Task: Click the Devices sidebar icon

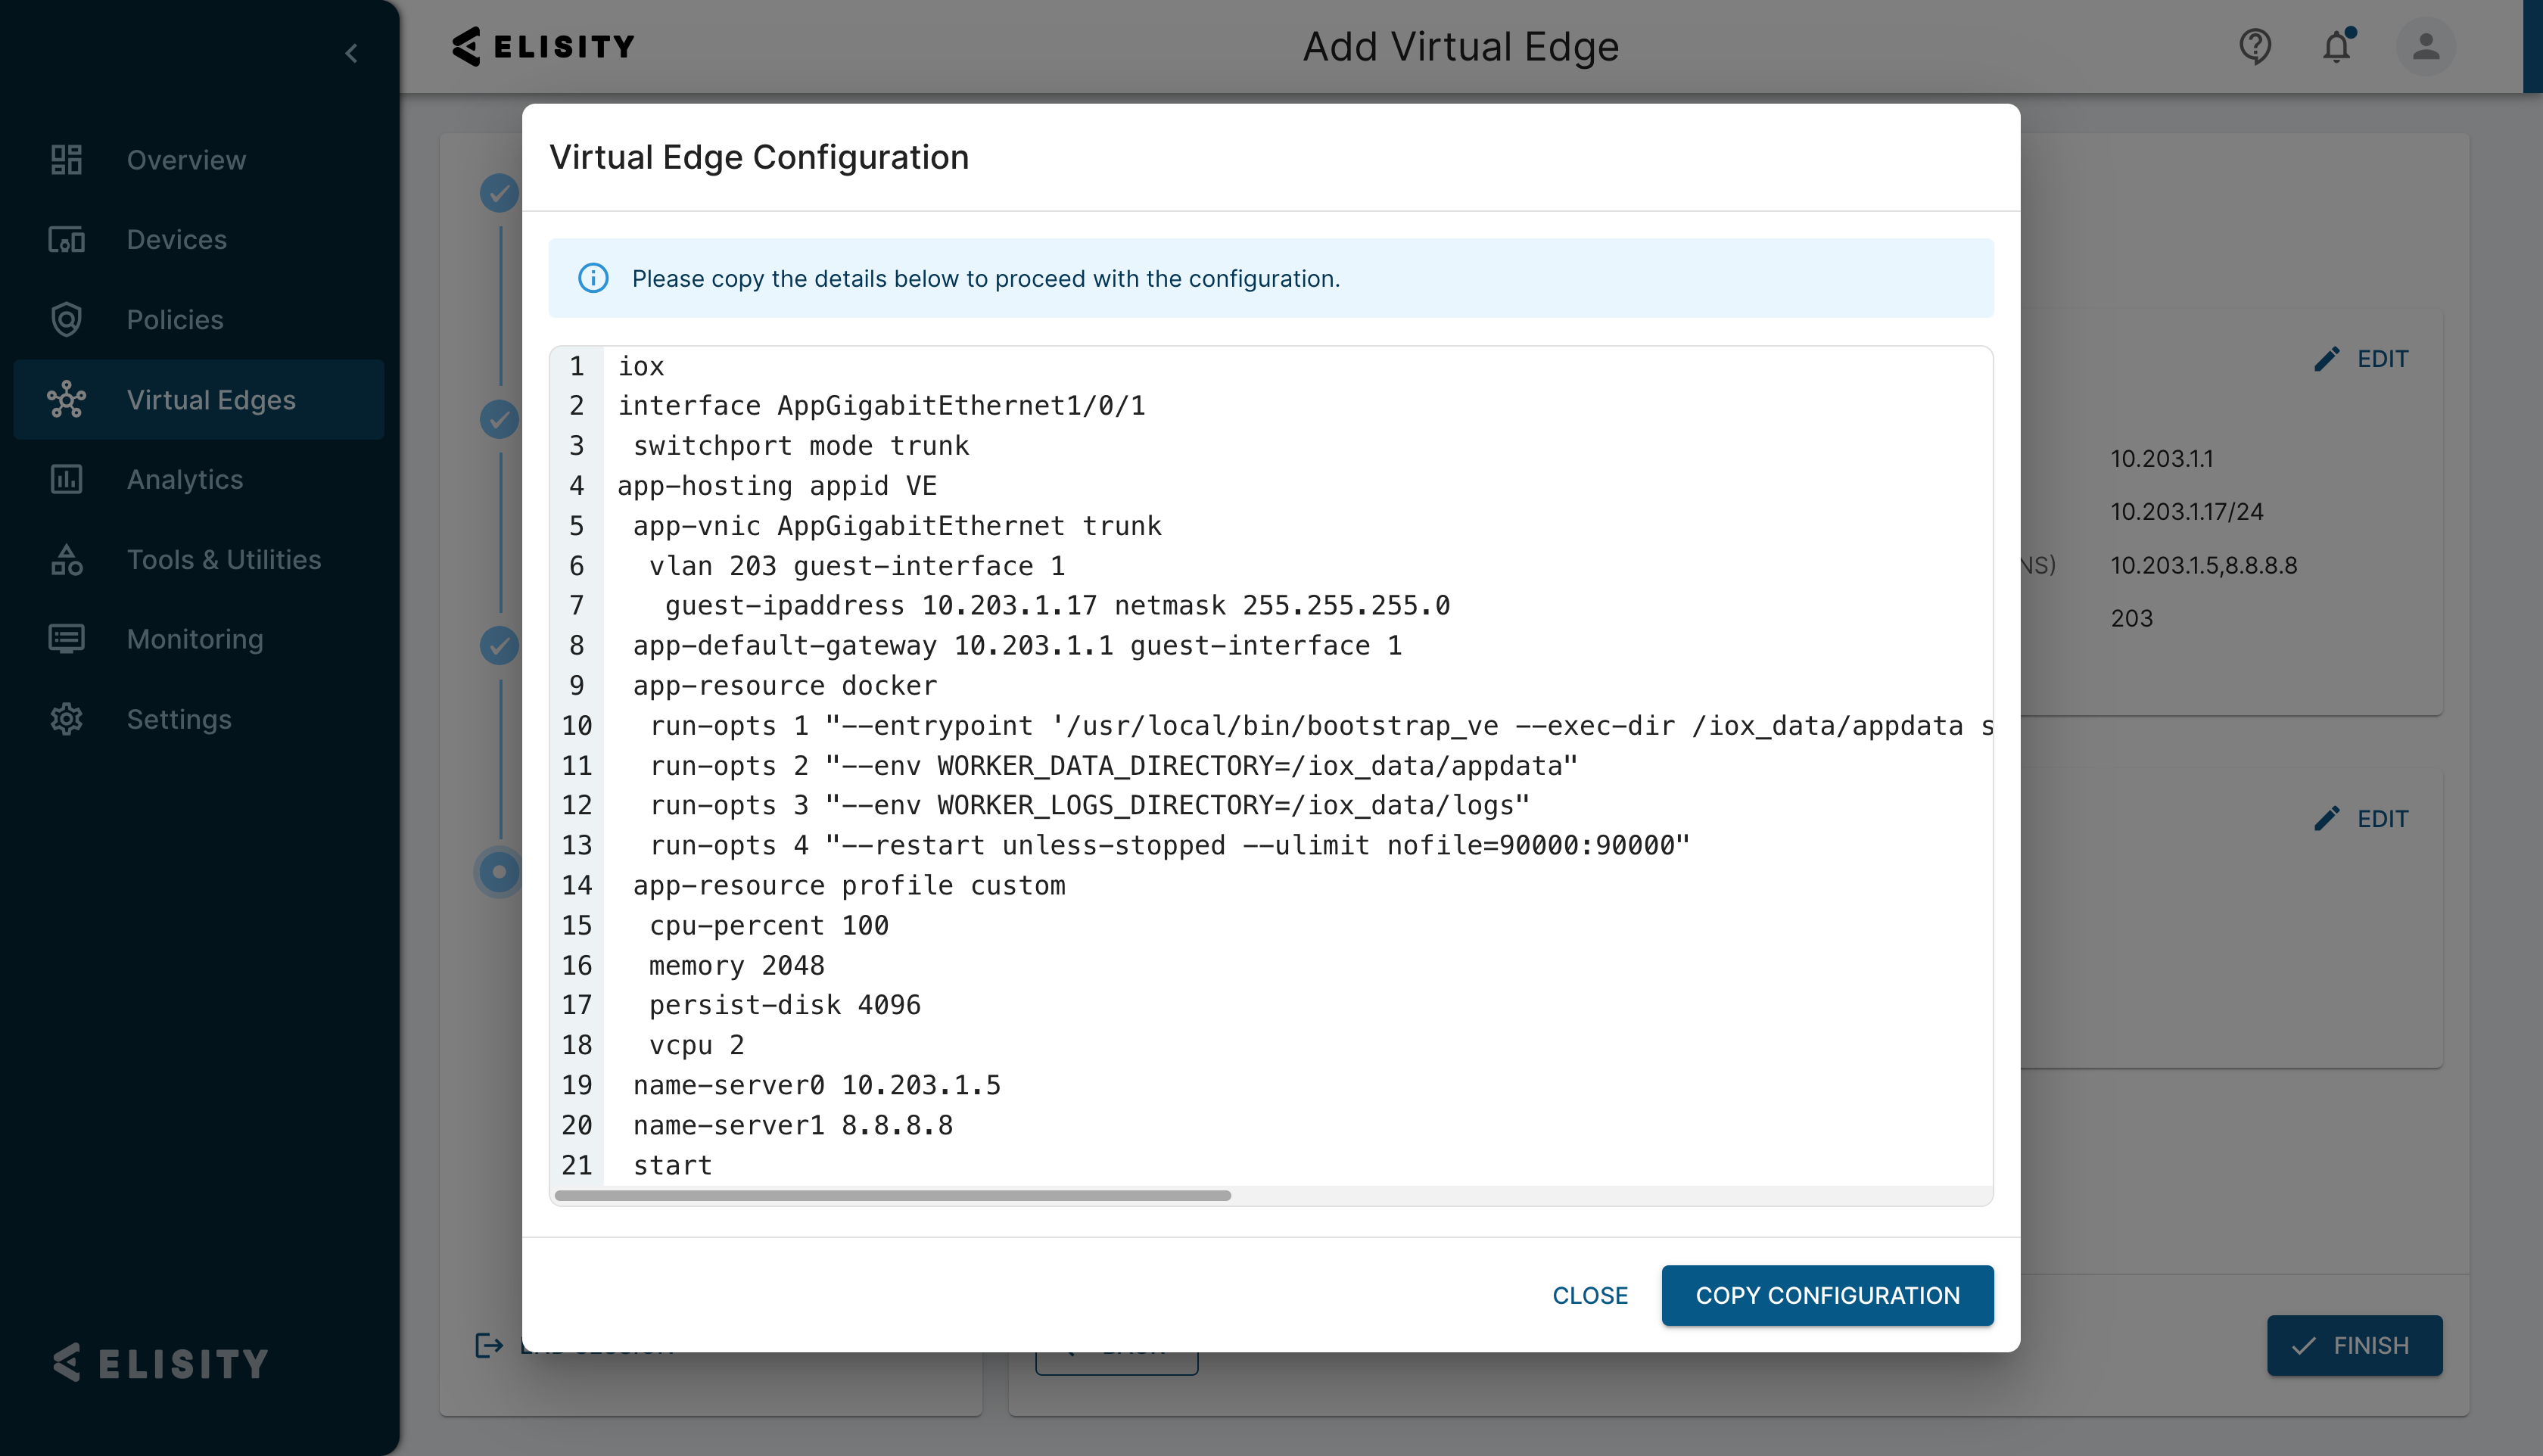Action: 66,240
